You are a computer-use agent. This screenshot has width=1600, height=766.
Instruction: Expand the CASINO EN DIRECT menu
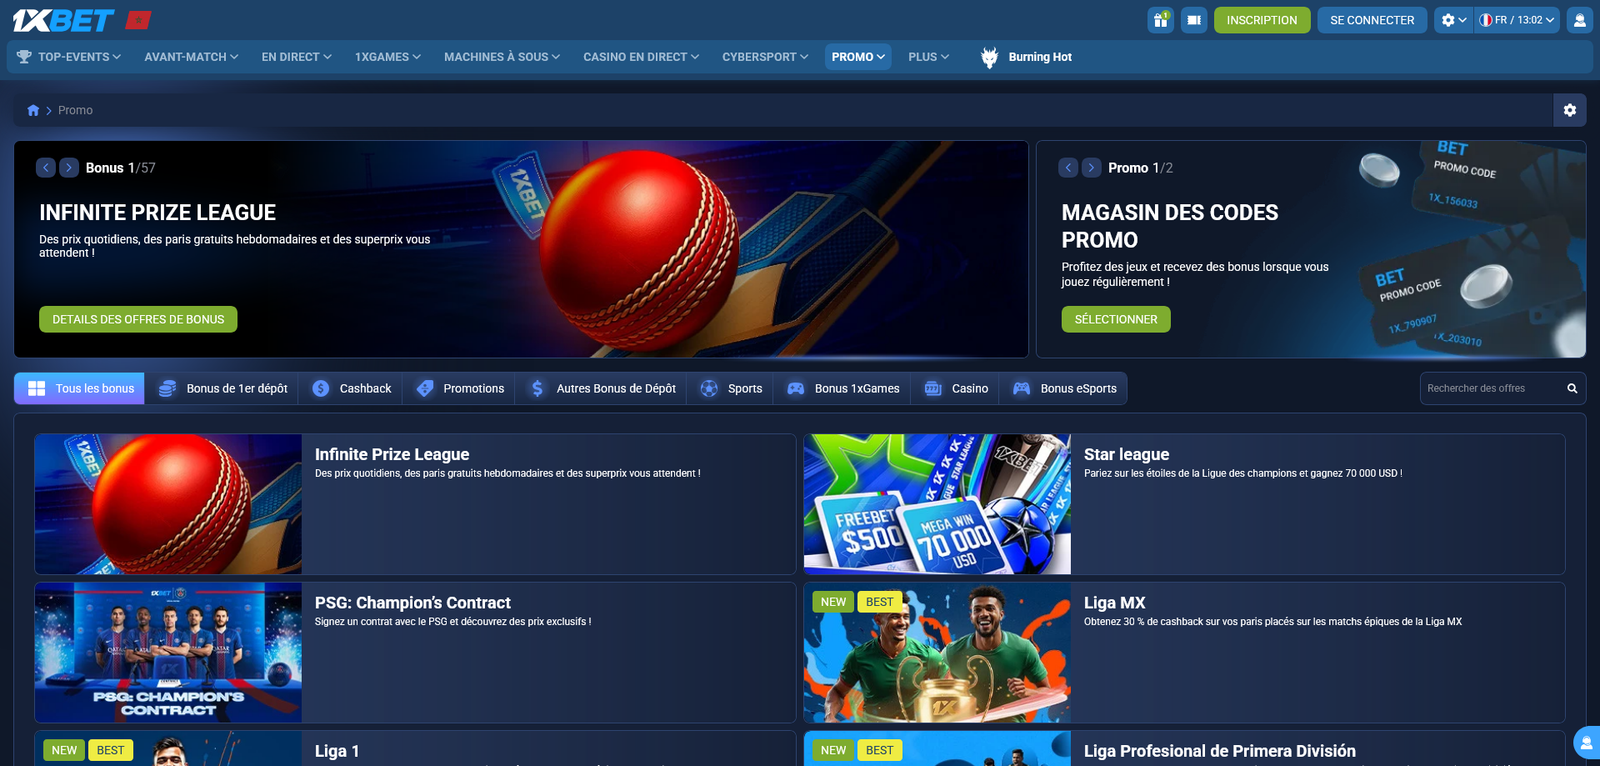(x=641, y=57)
